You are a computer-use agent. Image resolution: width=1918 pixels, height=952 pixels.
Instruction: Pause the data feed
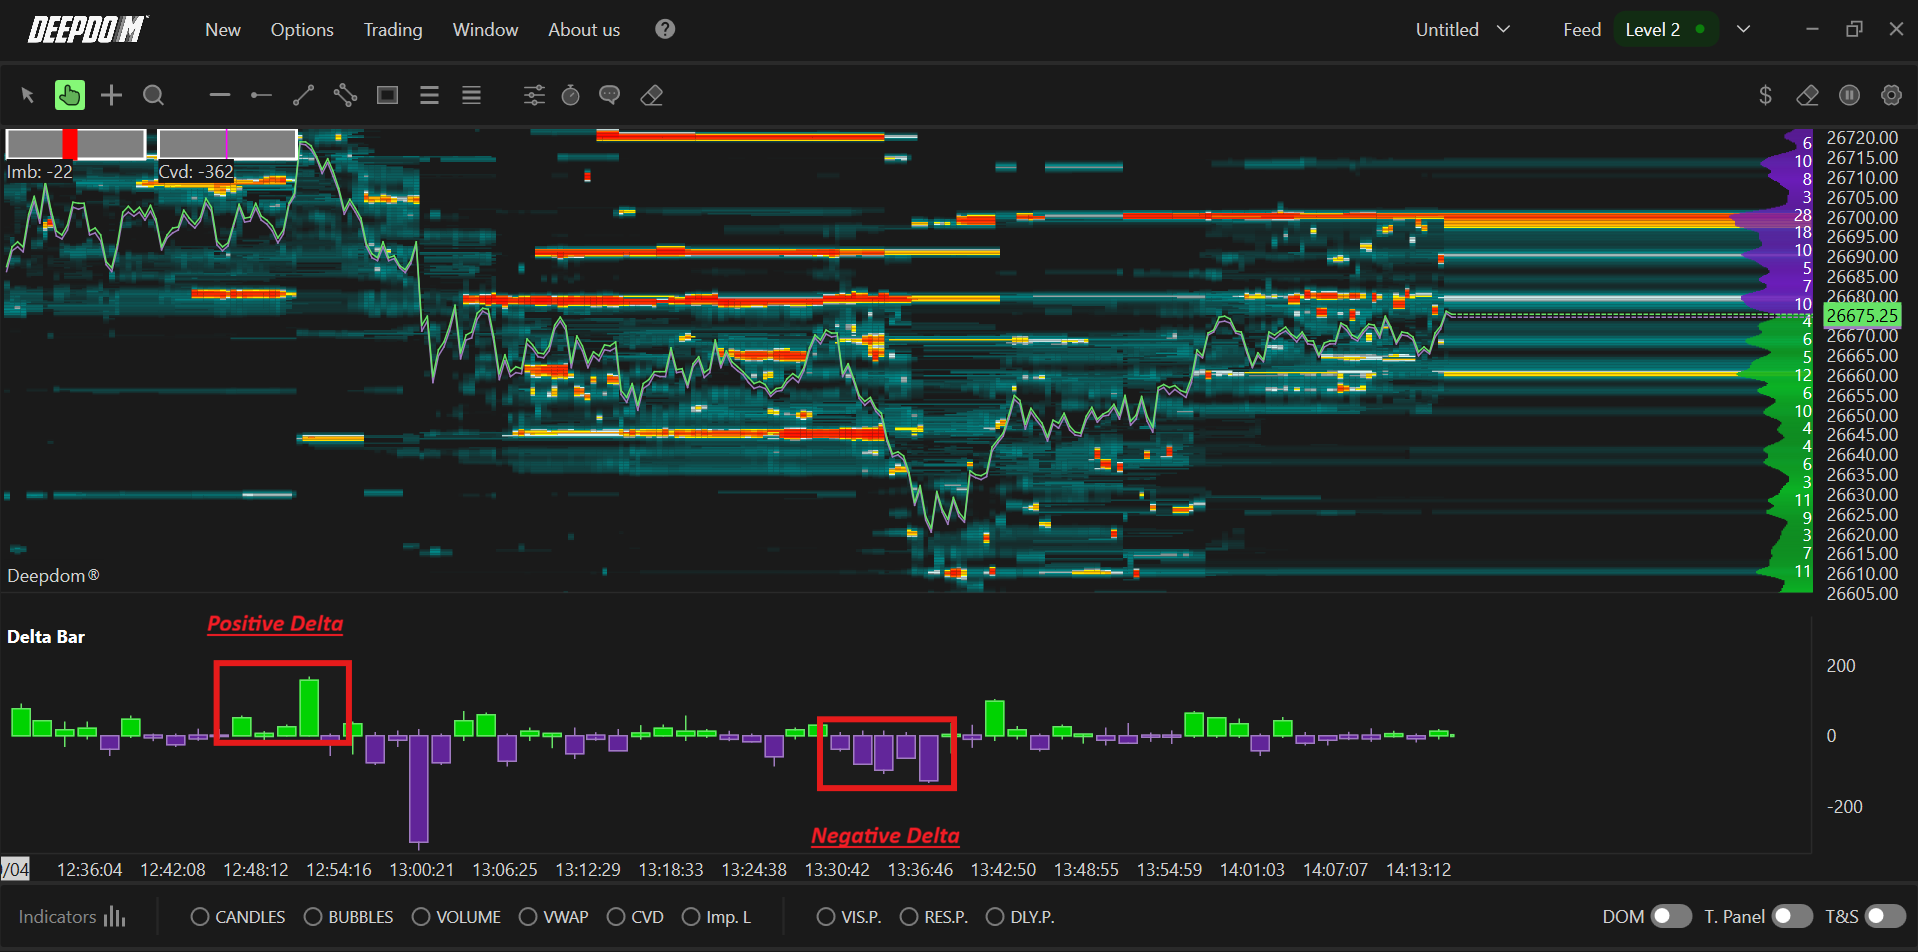pyautogui.click(x=1849, y=95)
